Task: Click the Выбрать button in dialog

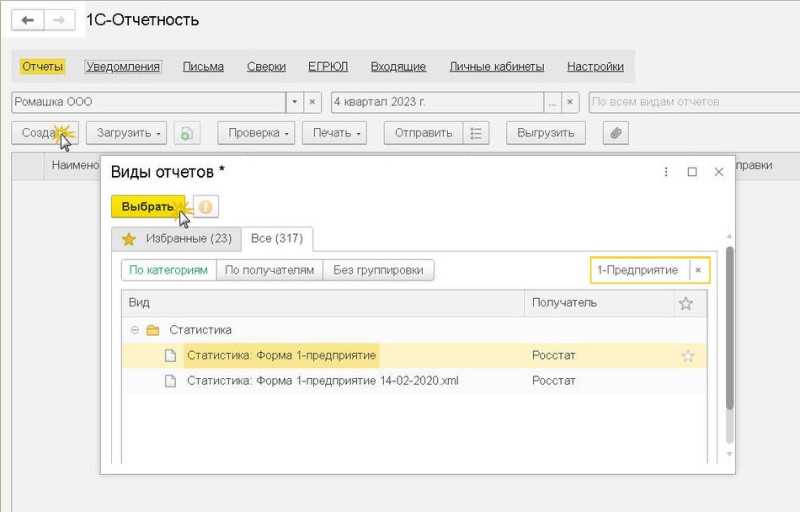Action: click(x=148, y=207)
